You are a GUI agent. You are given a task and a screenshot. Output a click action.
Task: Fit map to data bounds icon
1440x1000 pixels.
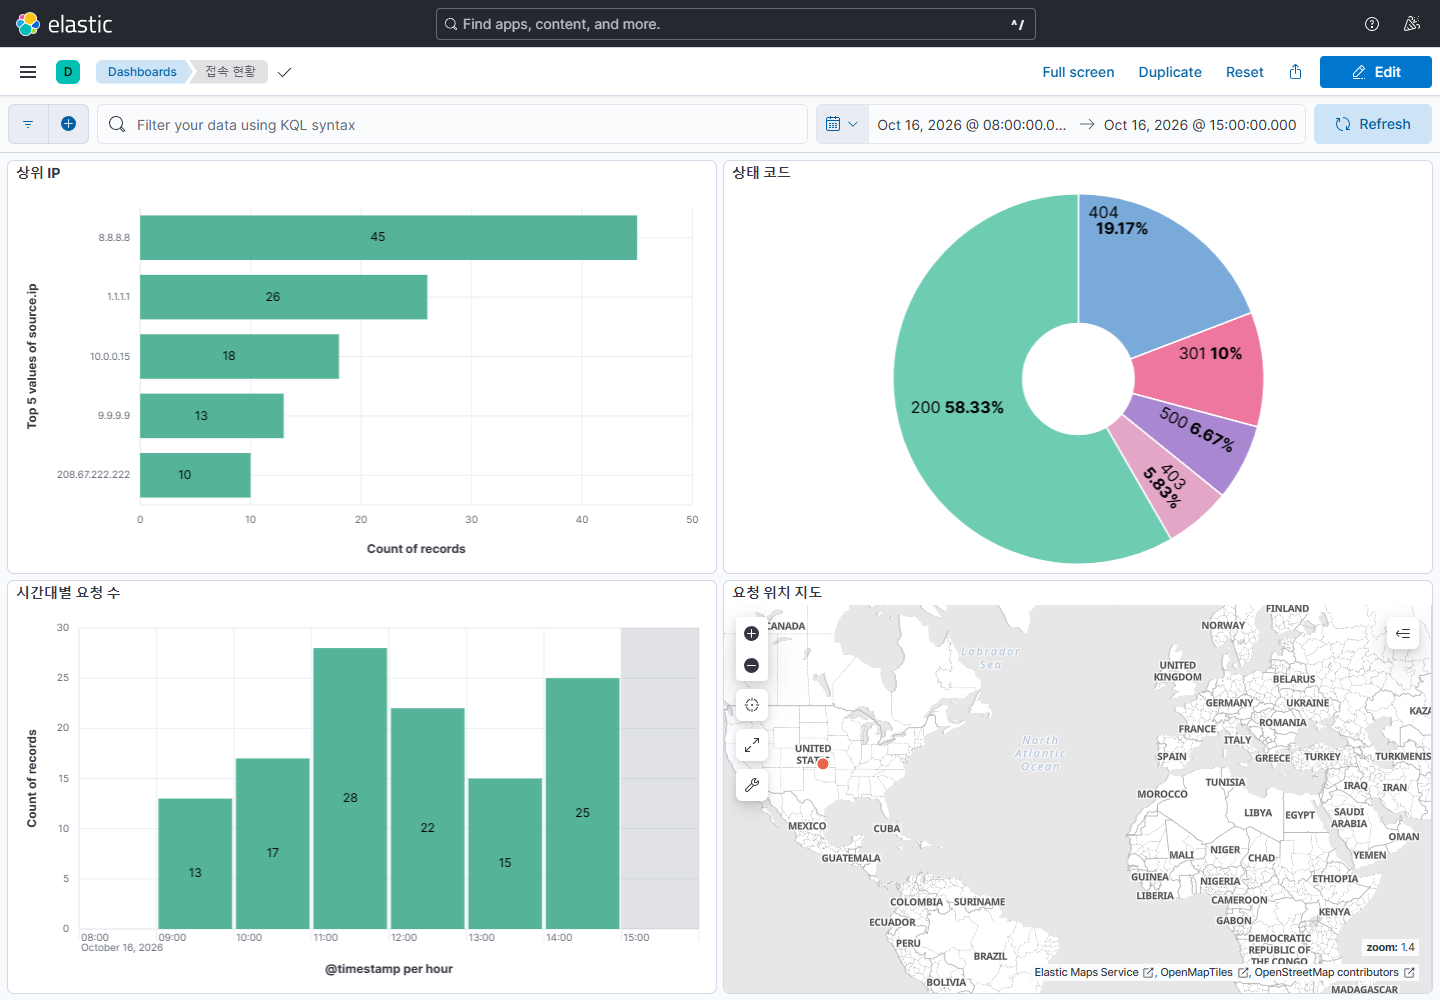coord(752,705)
